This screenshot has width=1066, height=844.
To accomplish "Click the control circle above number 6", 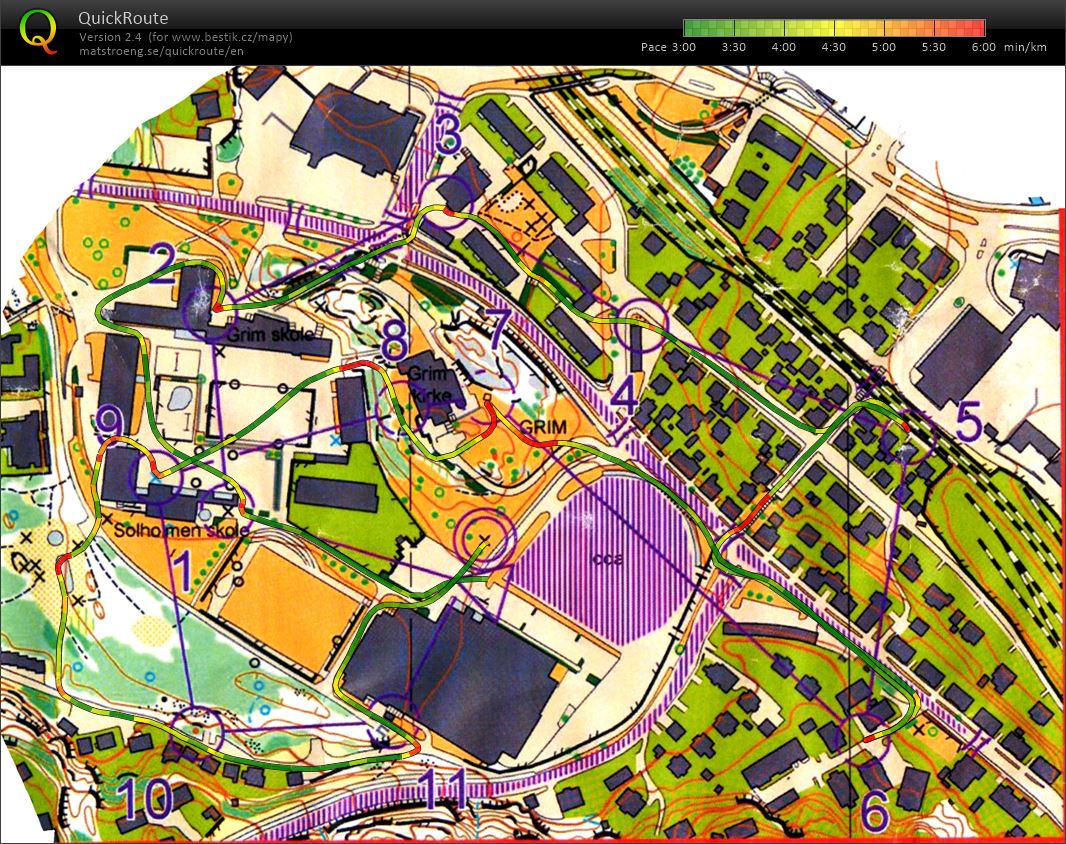I will click(x=863, y=737).
